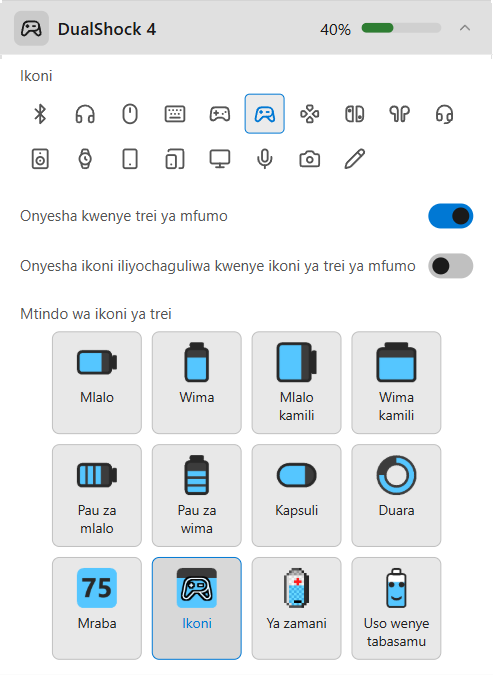493x675 pixels.
Task: Choose the camera icon
Action: click(310, 159)
